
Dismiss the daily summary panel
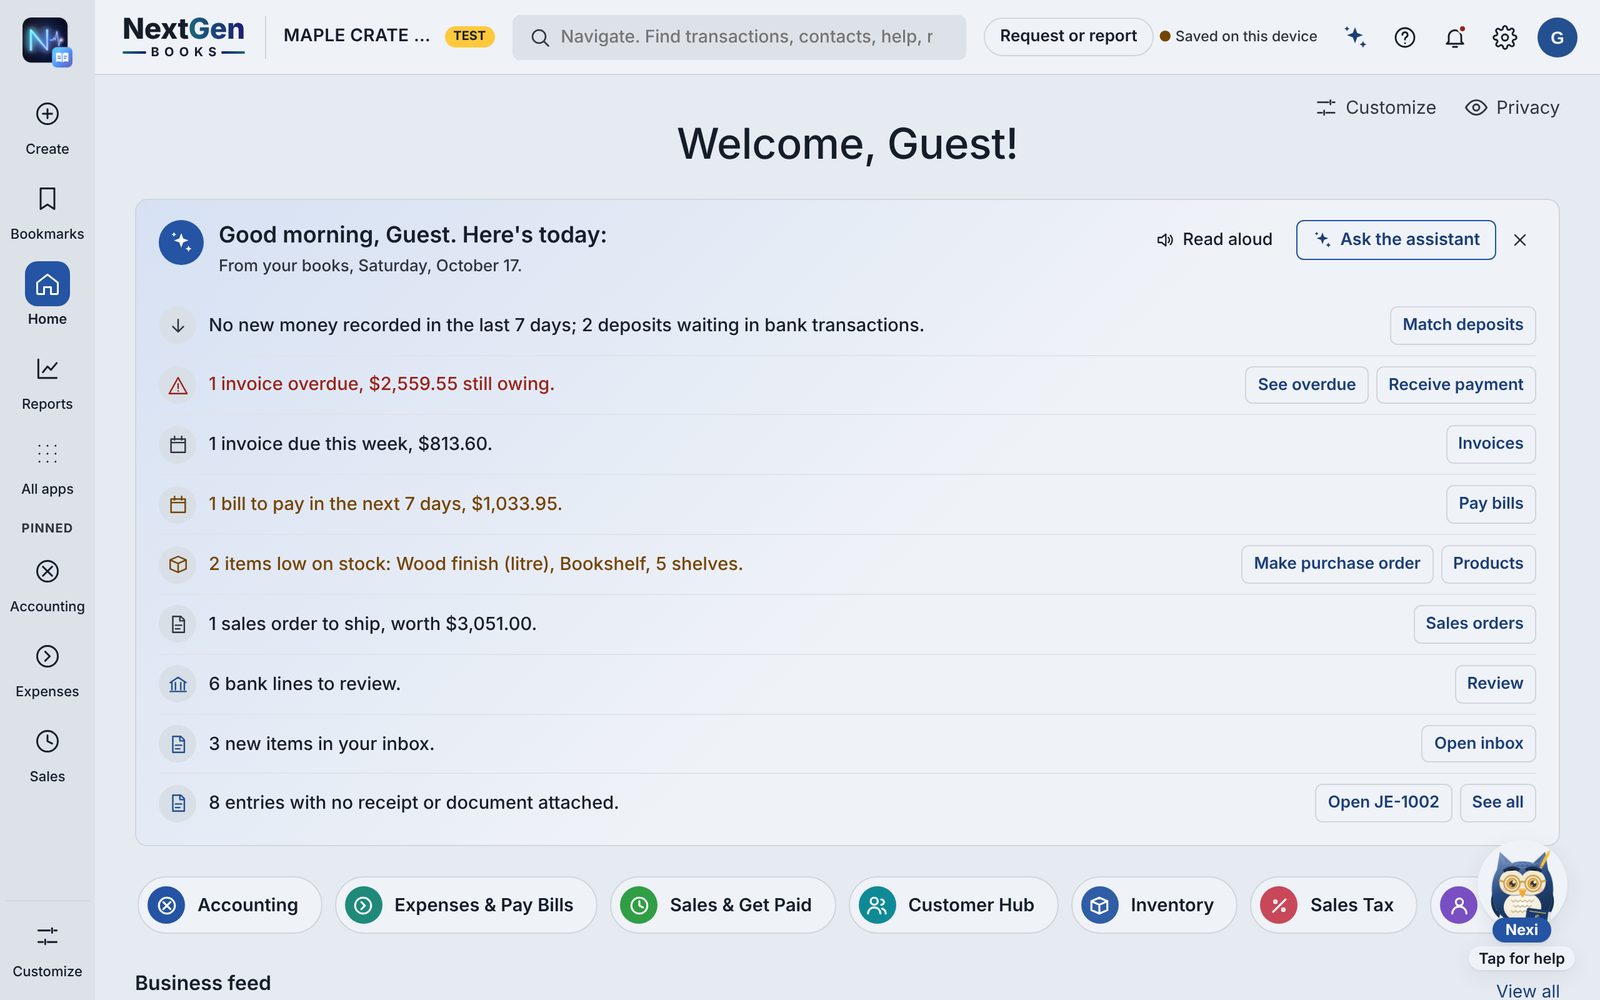1520,240
